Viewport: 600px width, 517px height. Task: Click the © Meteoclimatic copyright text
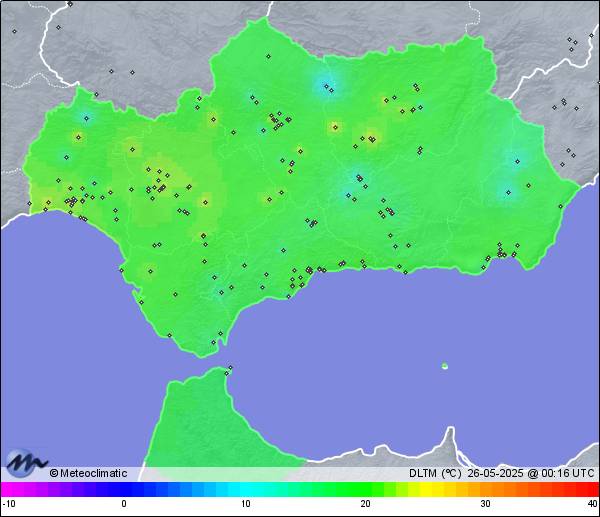coord(88,473)
